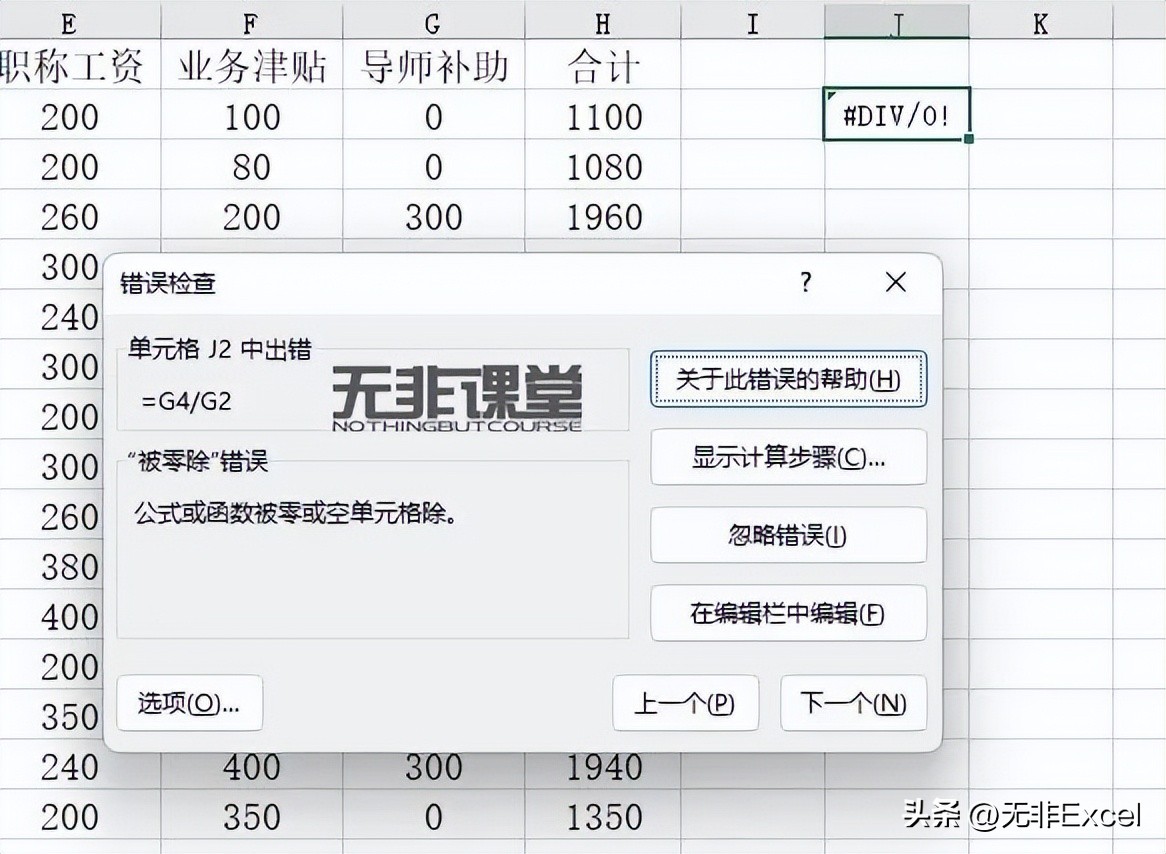
Task: Go to next error with '下一个(N)'
Action: [x=853, y=703]
